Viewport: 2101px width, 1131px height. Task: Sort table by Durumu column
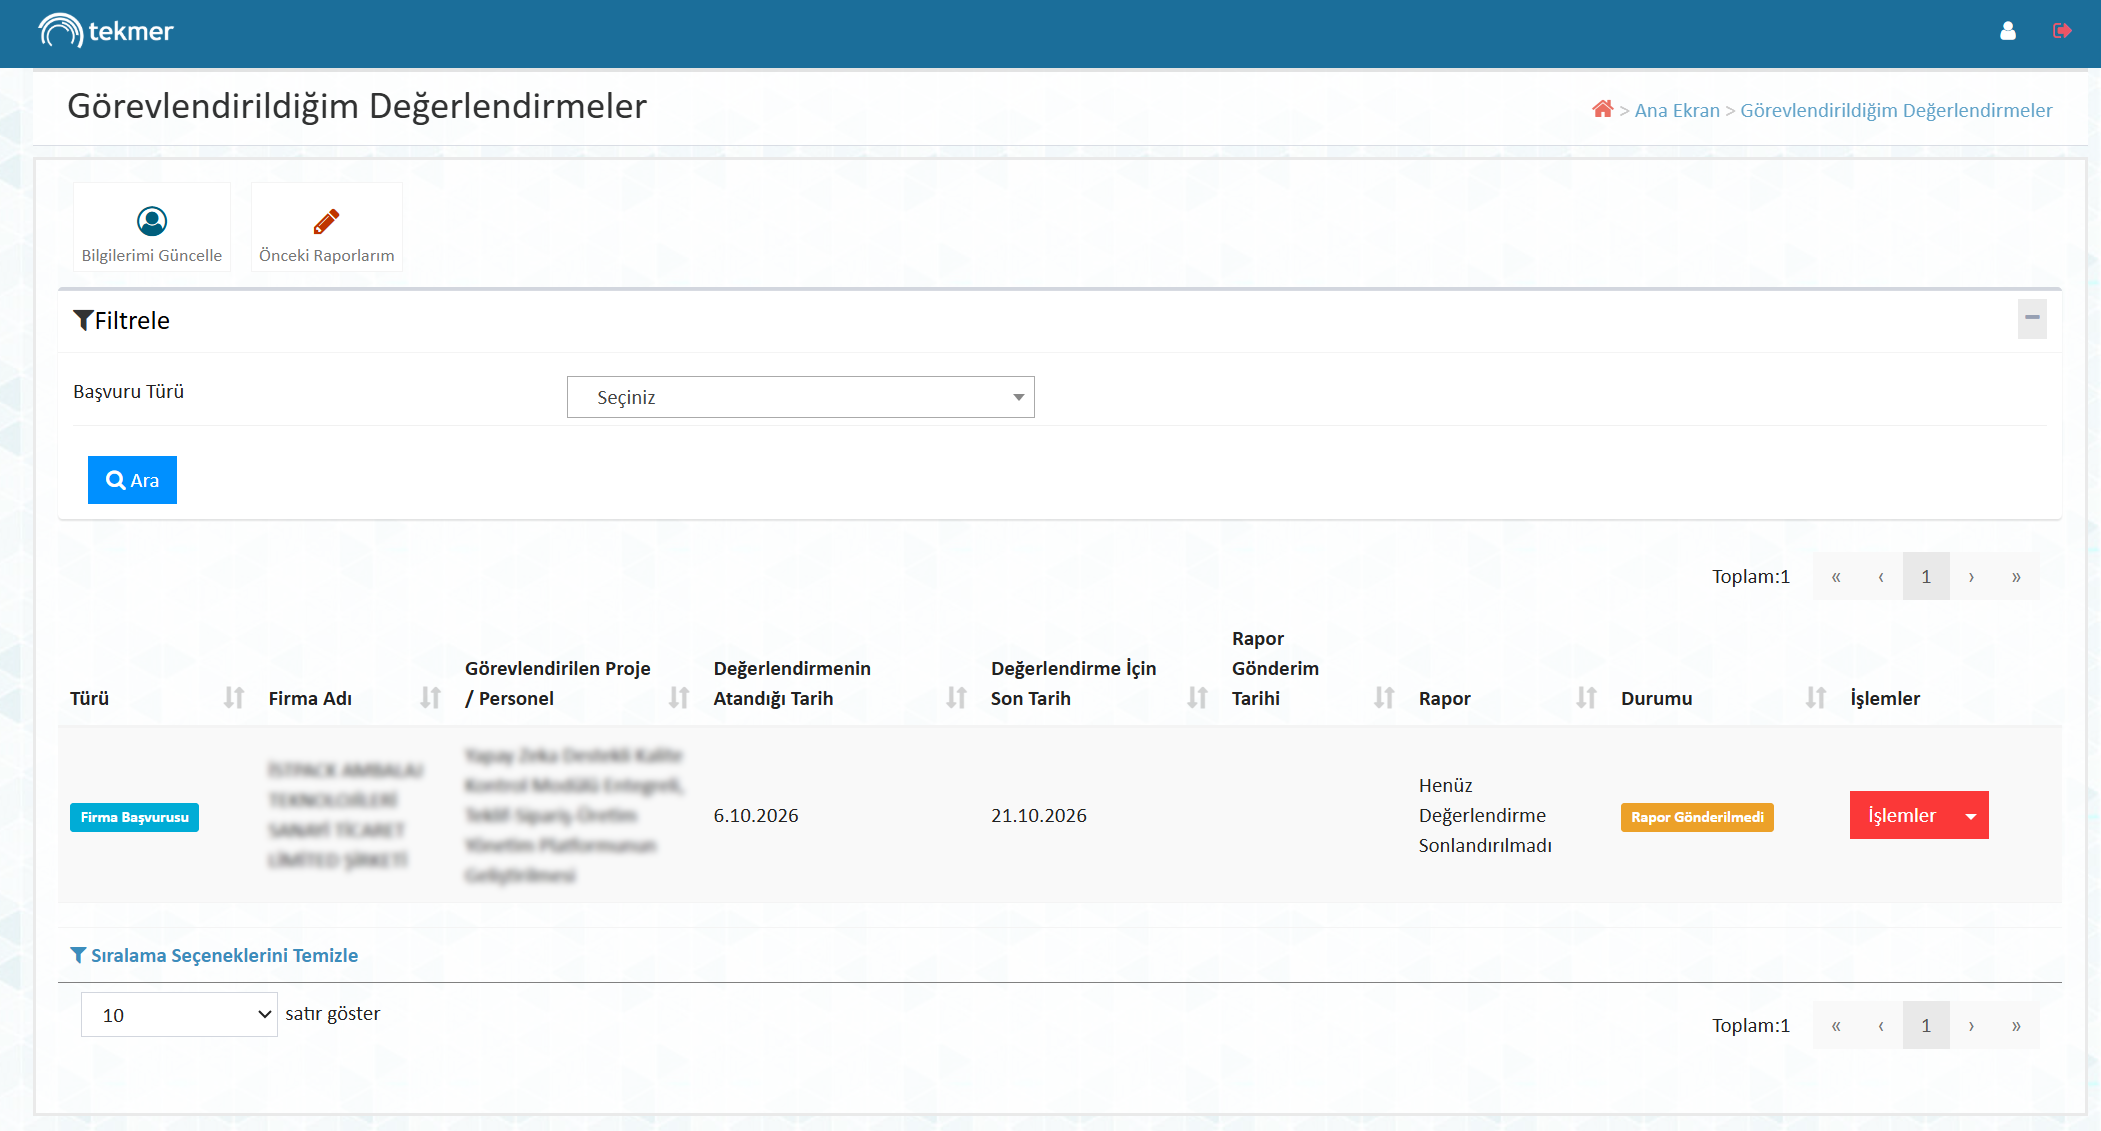click(1816, 697)
